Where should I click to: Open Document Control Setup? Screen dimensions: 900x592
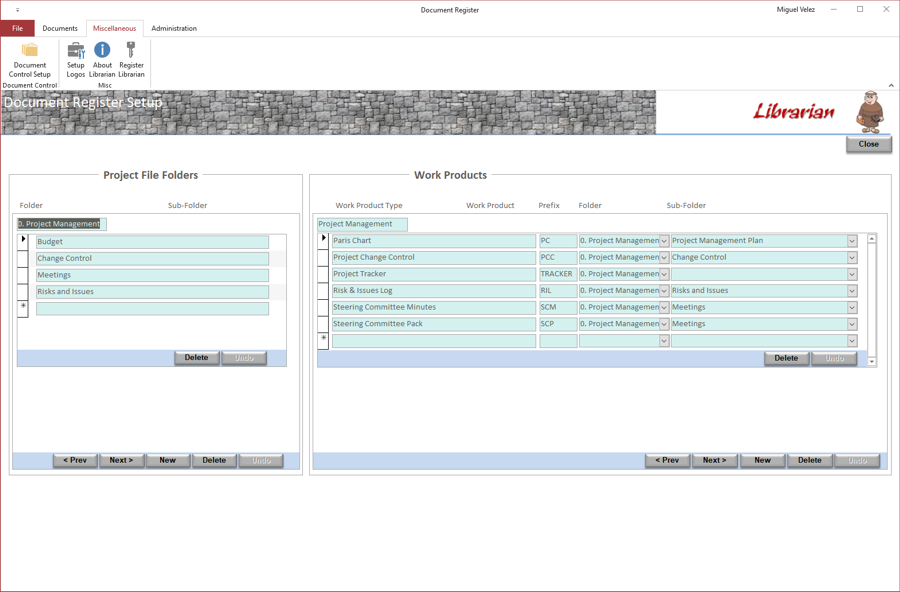click(30, 60)
